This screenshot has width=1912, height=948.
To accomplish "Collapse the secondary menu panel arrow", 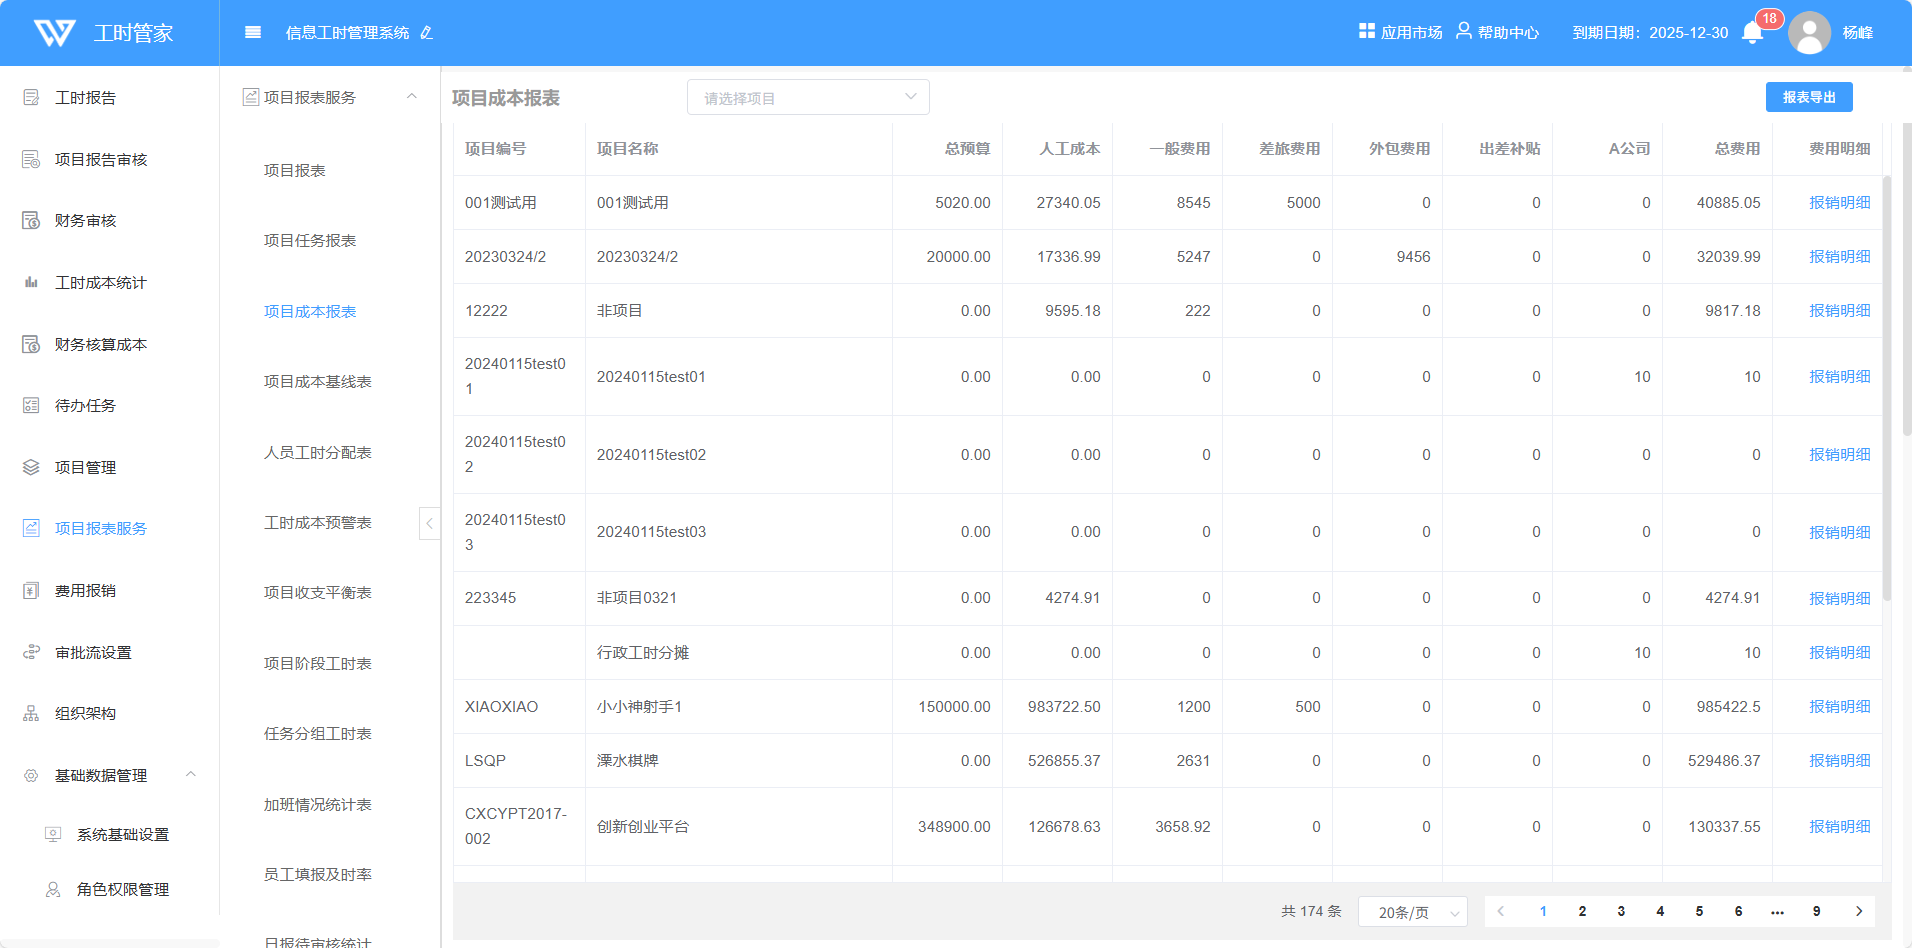I will point(429,523).
